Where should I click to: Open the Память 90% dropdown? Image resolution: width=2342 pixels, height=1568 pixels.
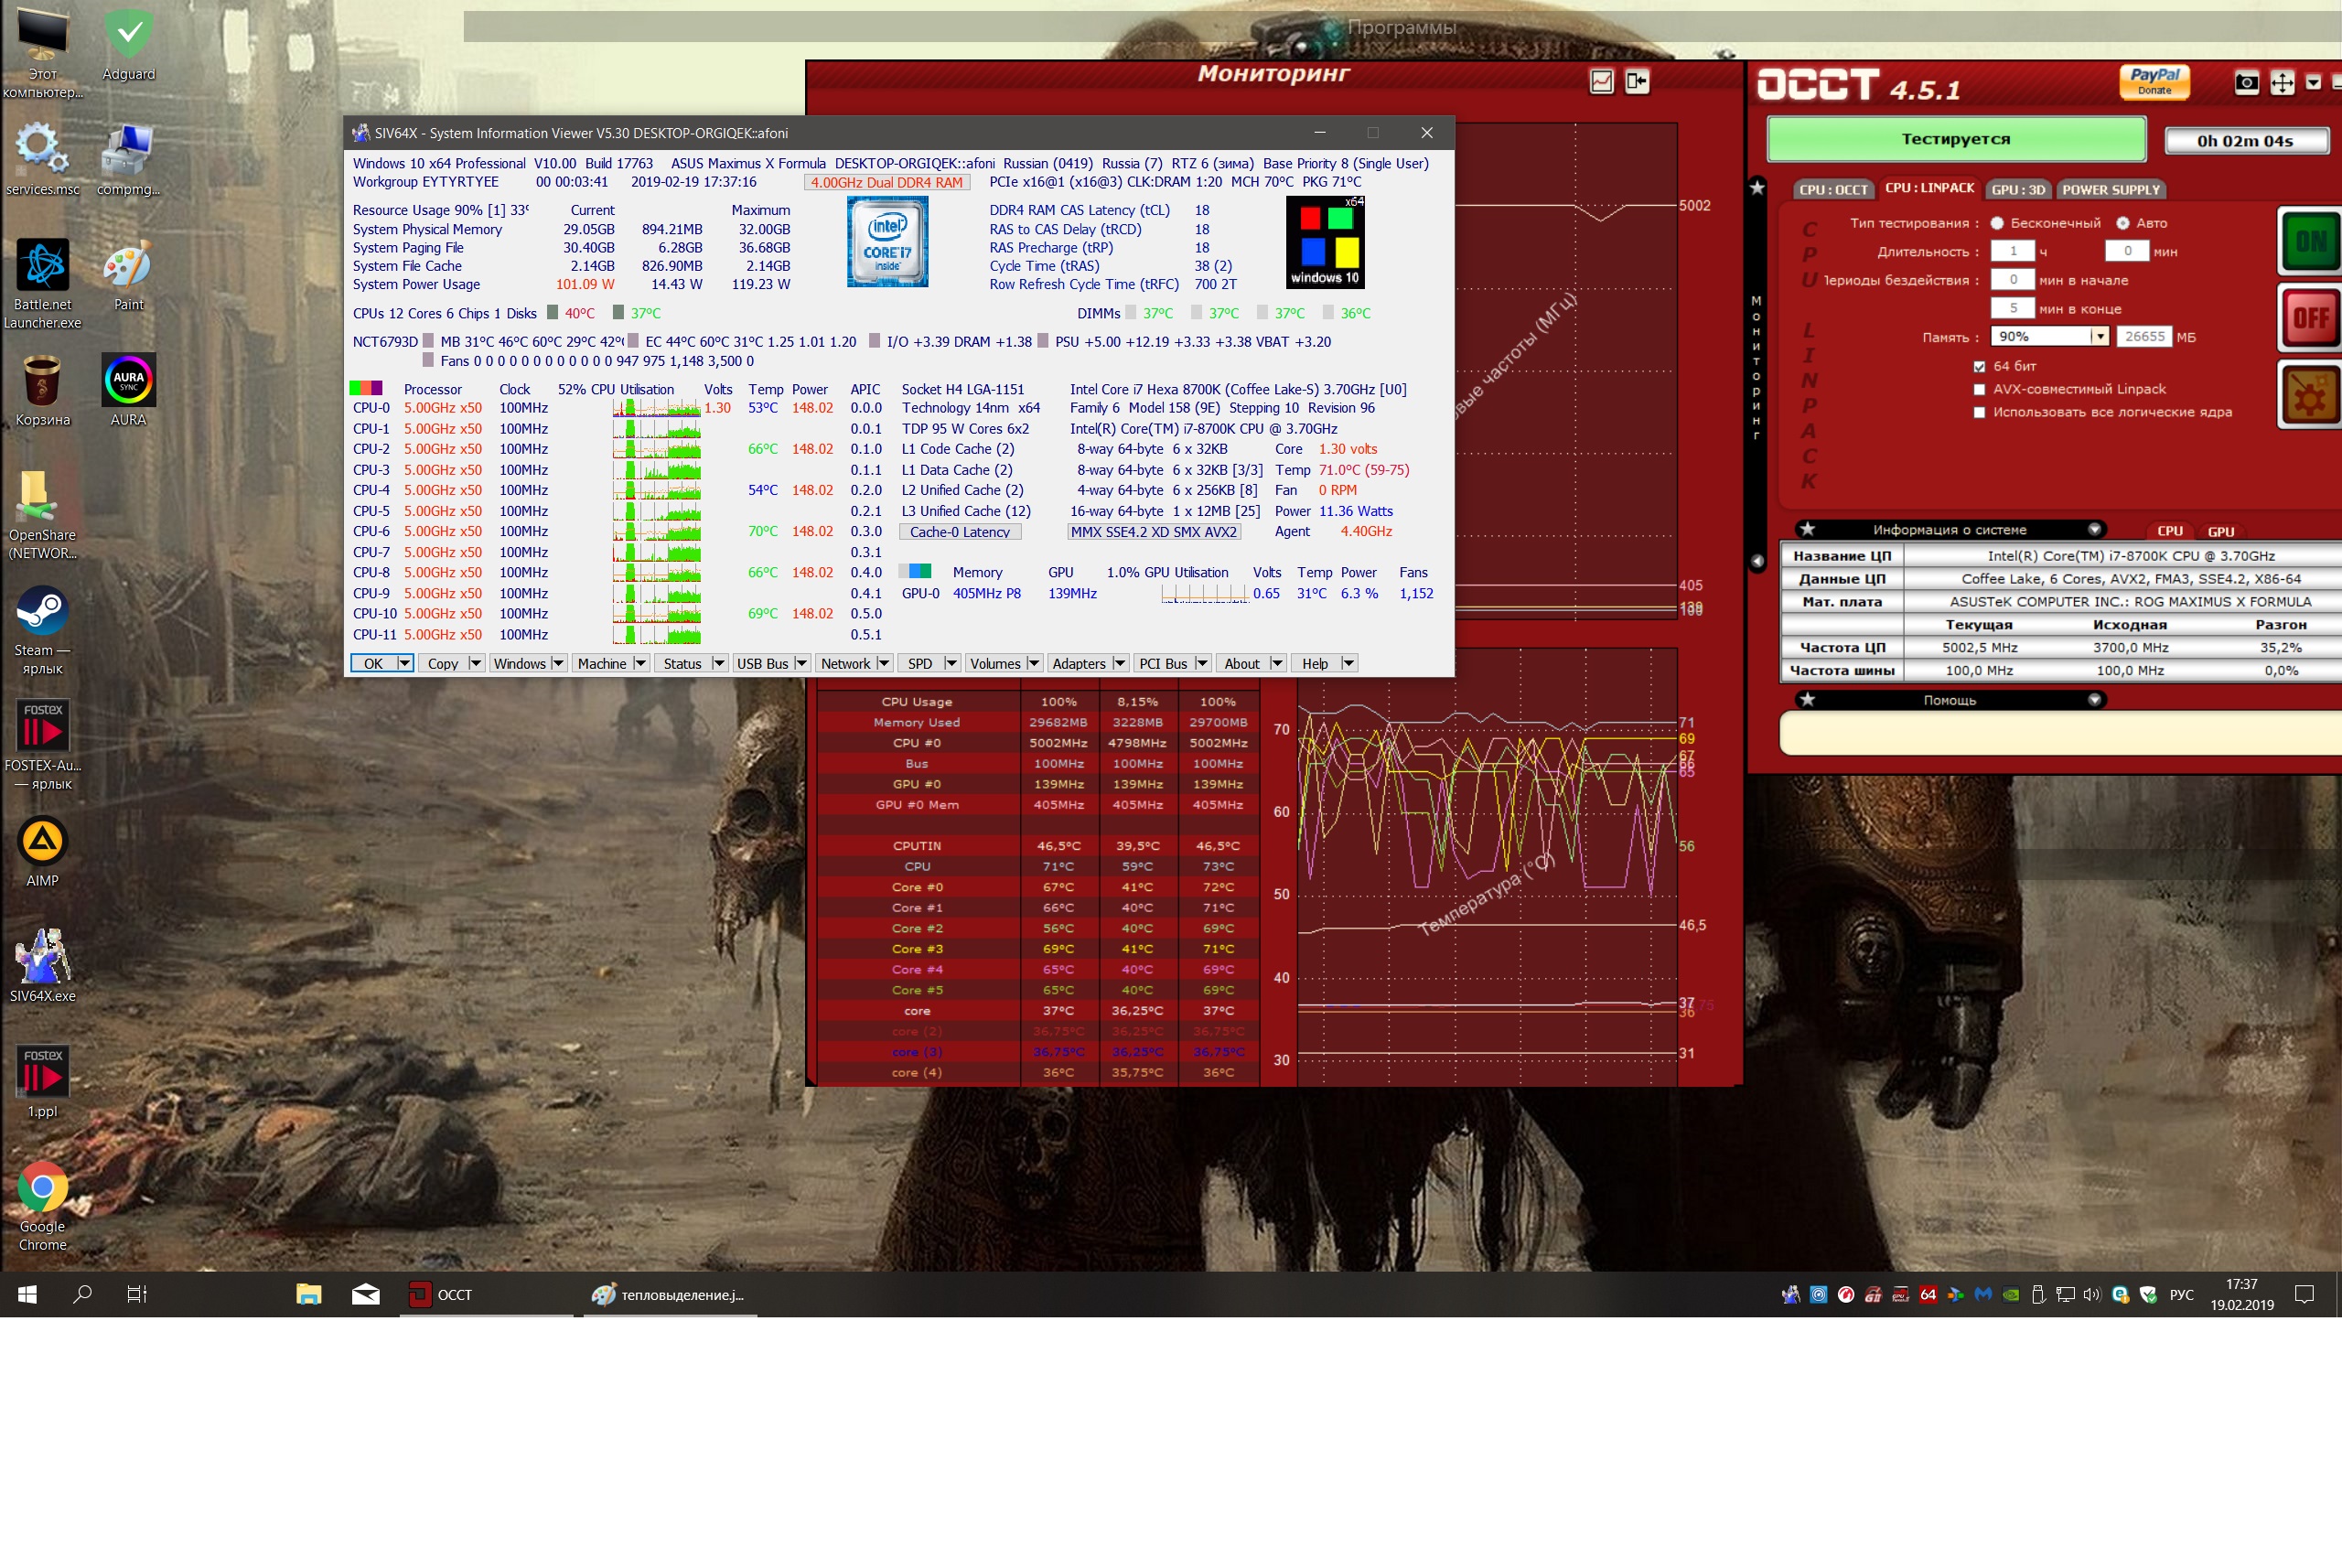2100,337
